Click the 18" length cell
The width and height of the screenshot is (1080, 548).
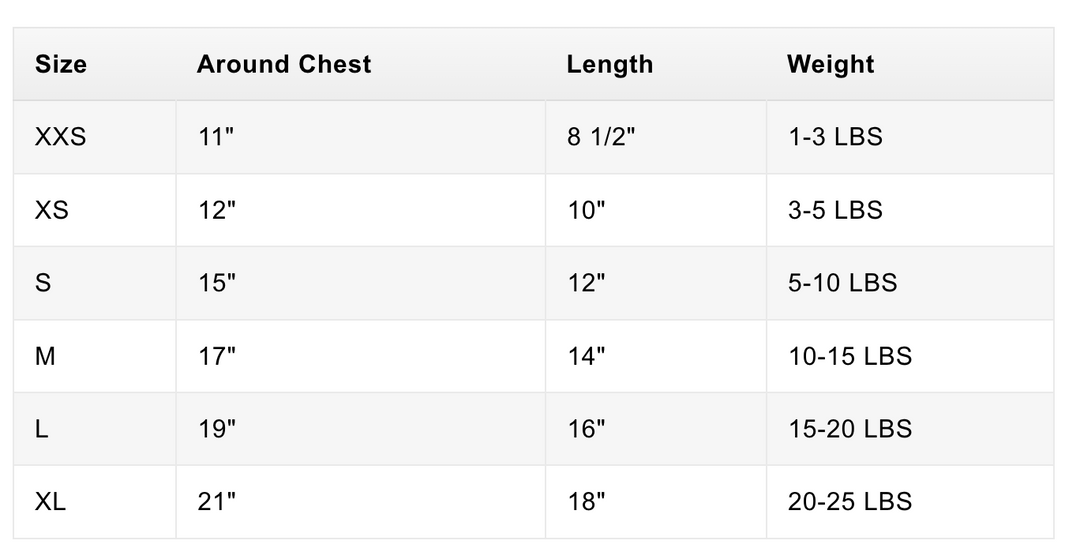click(656, 502)
